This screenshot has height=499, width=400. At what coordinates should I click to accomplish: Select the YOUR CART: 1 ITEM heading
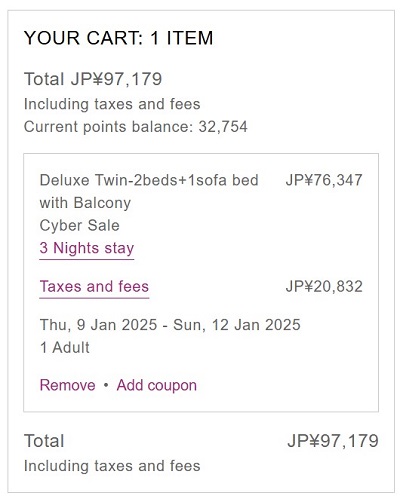coord(118,38)
